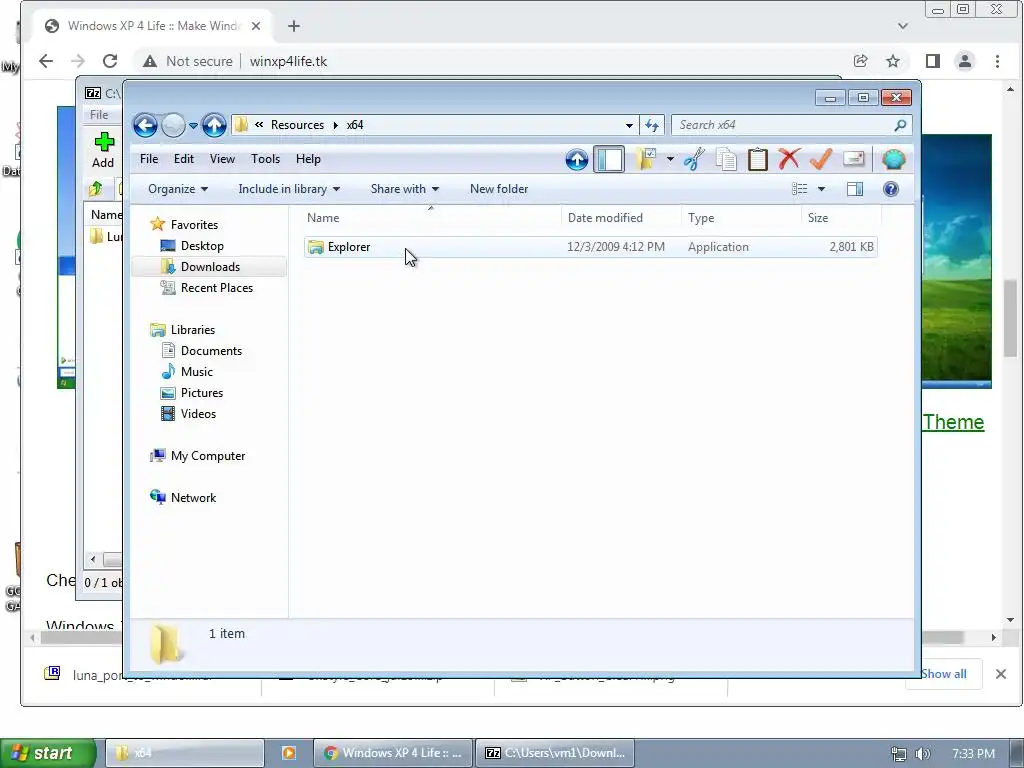Click the Copy pages icon
Screen dimensions: 1024x768
pyautogui.click(x=726, y=159)
